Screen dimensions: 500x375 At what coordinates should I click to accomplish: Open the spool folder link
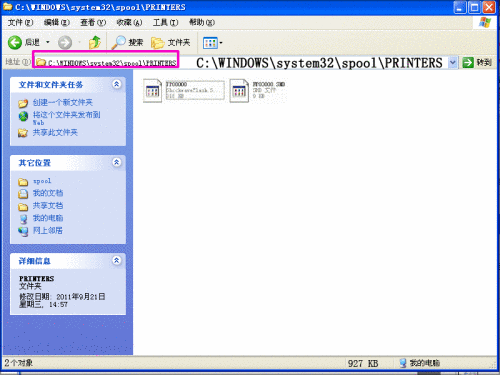click(x=42, y=181)
